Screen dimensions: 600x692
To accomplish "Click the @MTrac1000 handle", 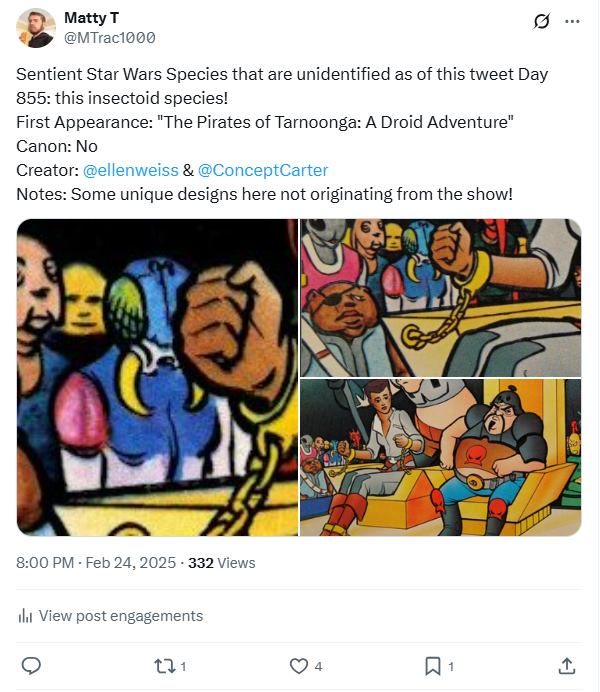I will pyautogui.click(x=109, y=38).
